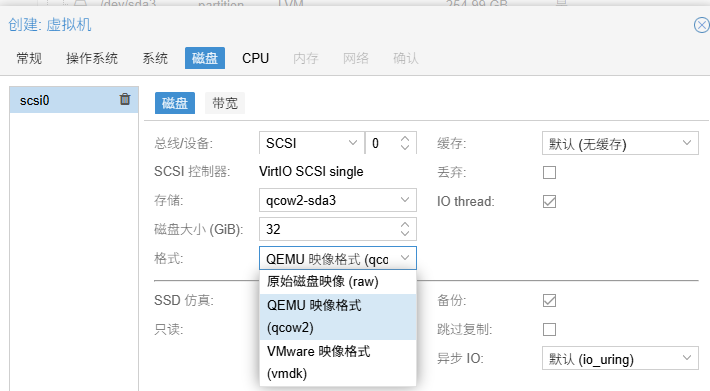The image size is (710, 391).
Task: Select the 磁盘 sub-tab in disk panel
Action: [175, 103]
